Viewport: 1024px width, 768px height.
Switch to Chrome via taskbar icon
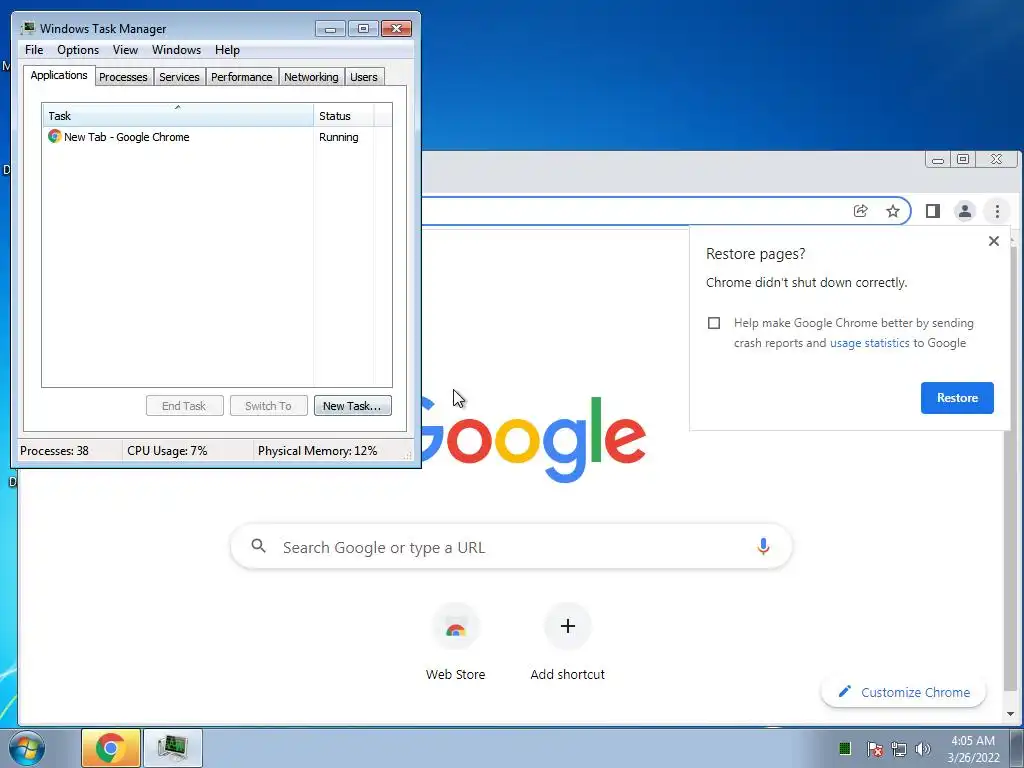click(110, 748)
